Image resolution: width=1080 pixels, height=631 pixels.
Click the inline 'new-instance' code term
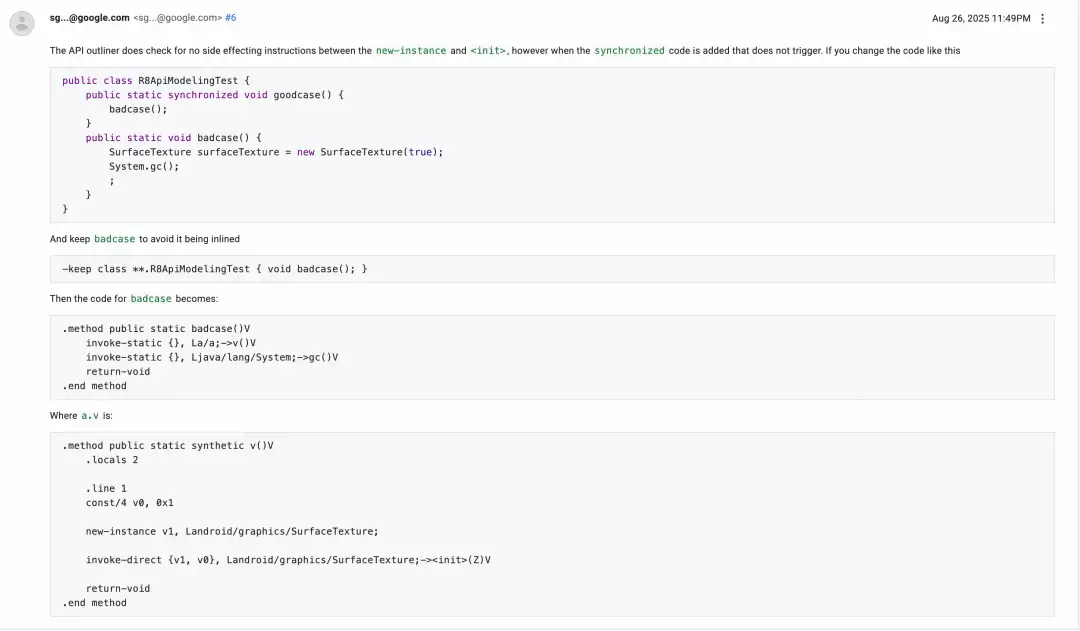click(x=411, y=51)
